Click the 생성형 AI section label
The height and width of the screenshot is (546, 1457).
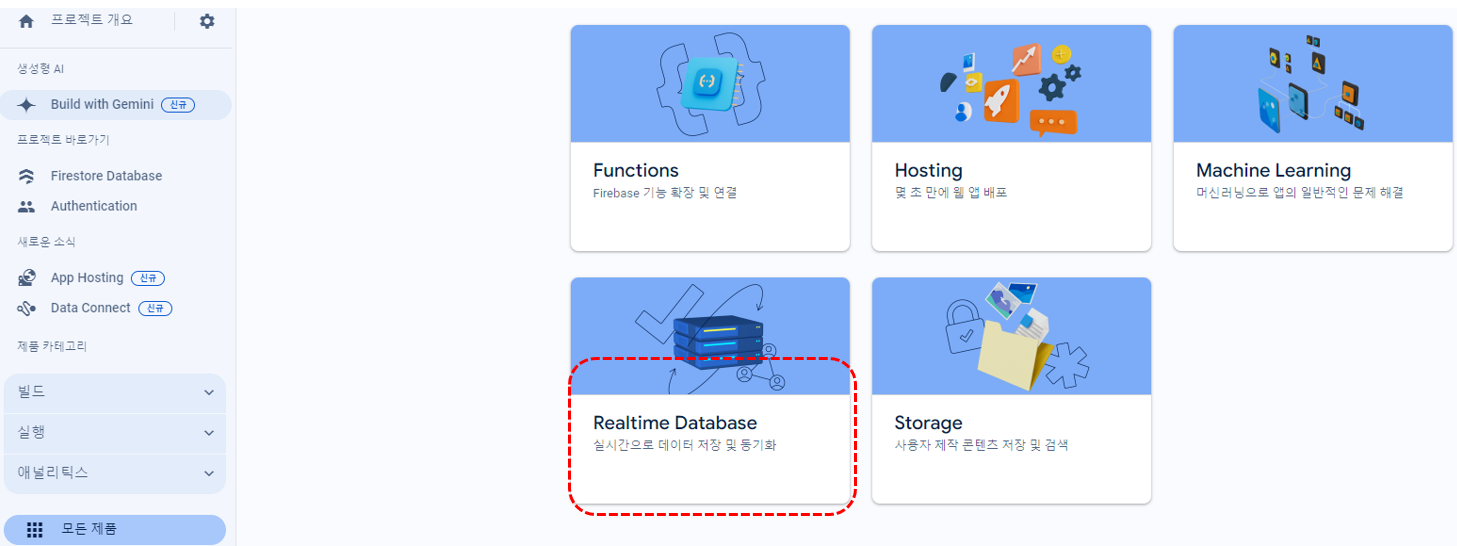click(41, 69)
